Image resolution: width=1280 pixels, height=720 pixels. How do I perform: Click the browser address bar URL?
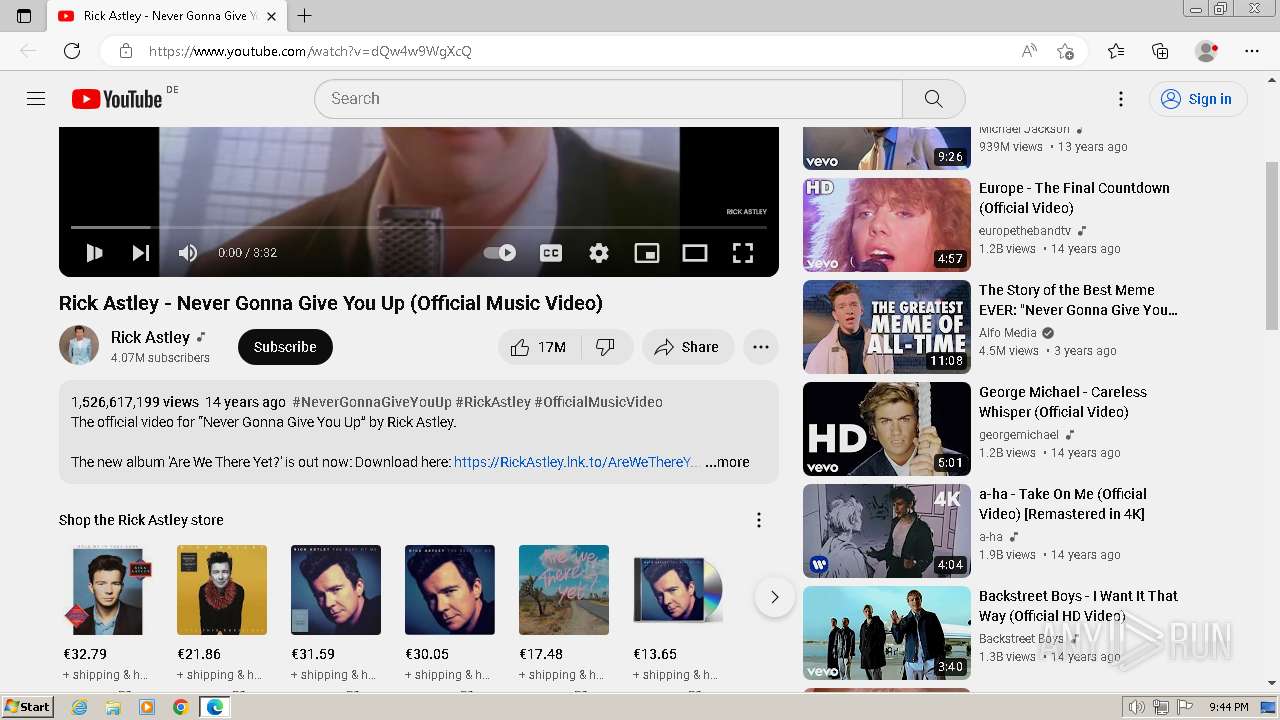point(310,51)
